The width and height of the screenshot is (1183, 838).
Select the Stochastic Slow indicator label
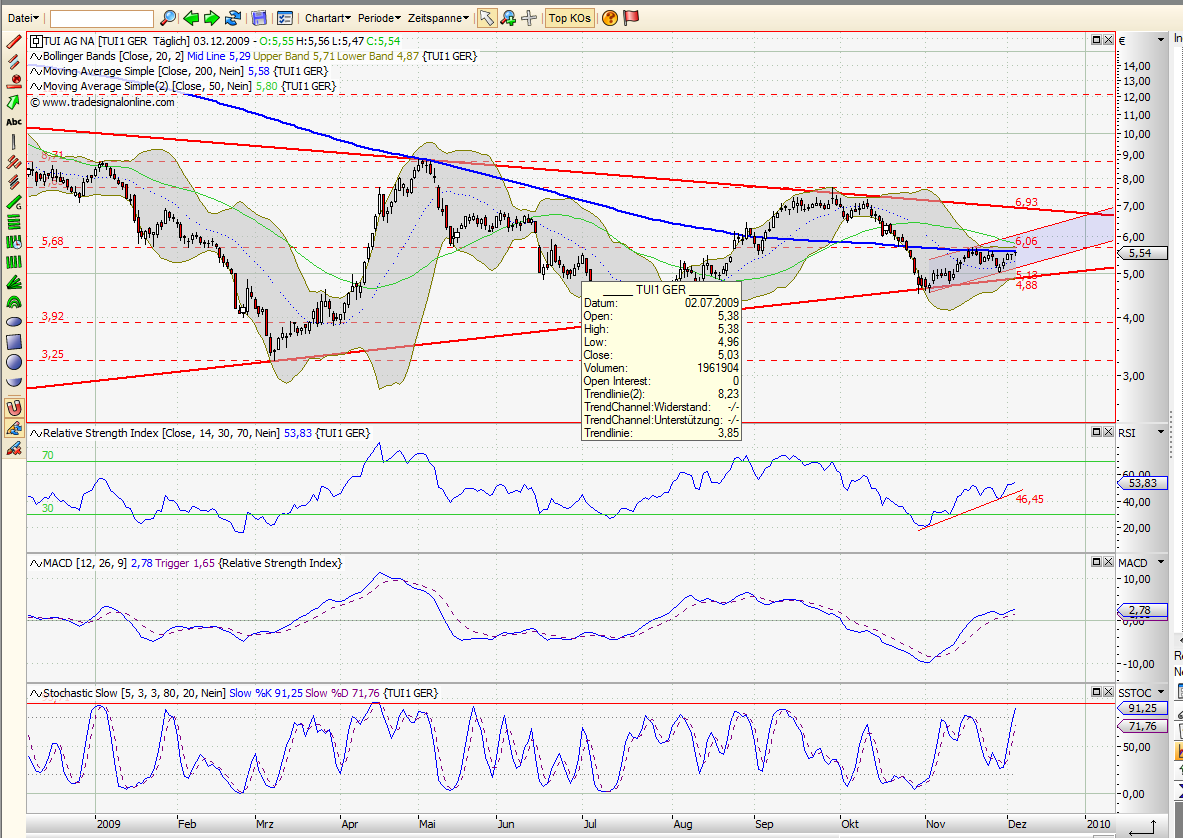pyautogui.click(x=233, y=692)
